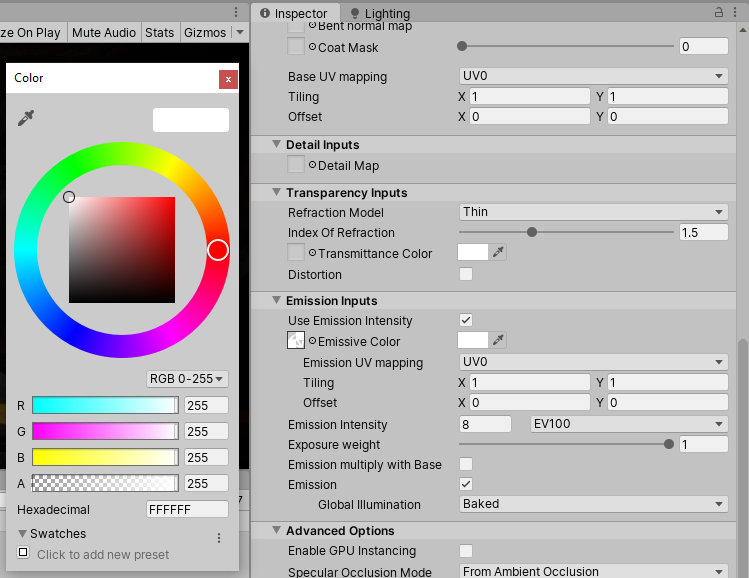Image resolution: width=749 pixels, height=578 pixels.
Task: Select the Emissive Color texture slot
Action: point(296,341)
